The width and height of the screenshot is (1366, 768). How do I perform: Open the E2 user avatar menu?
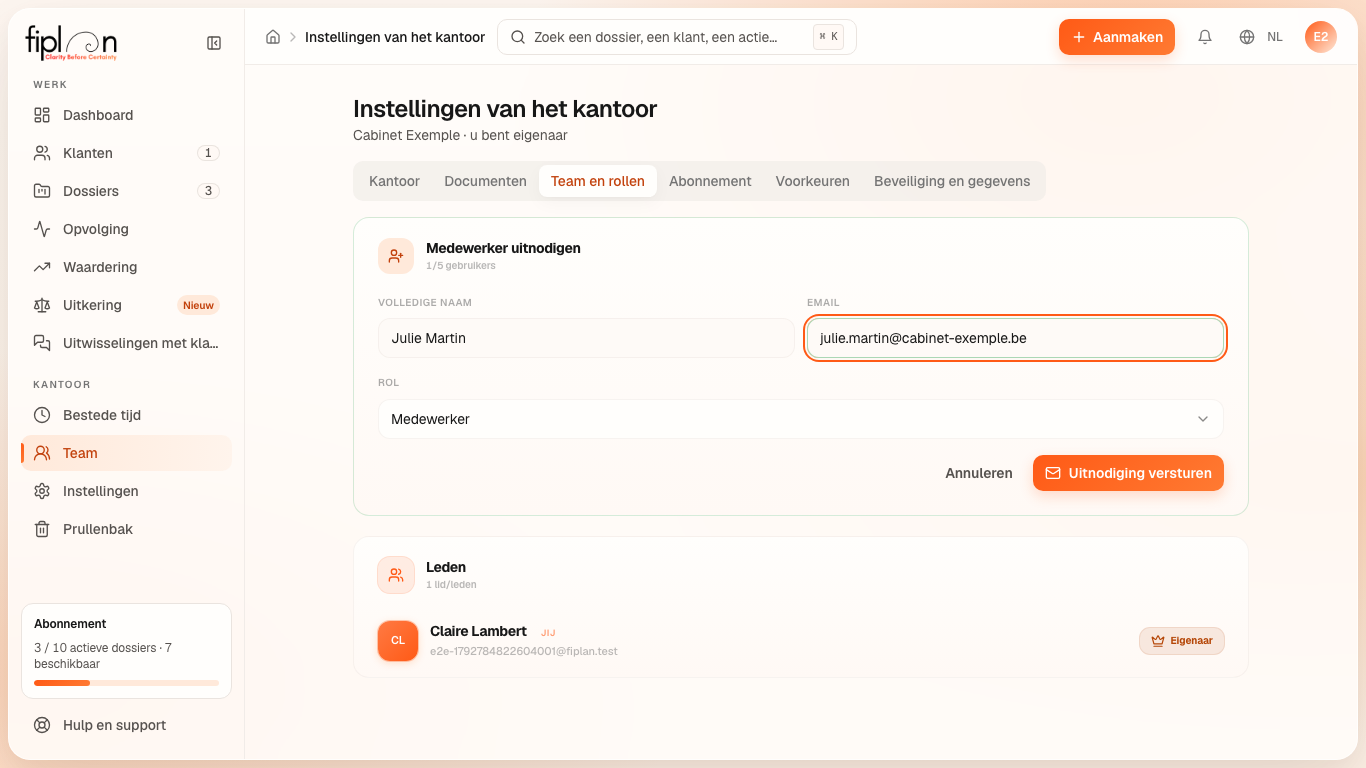point(1321,37)
